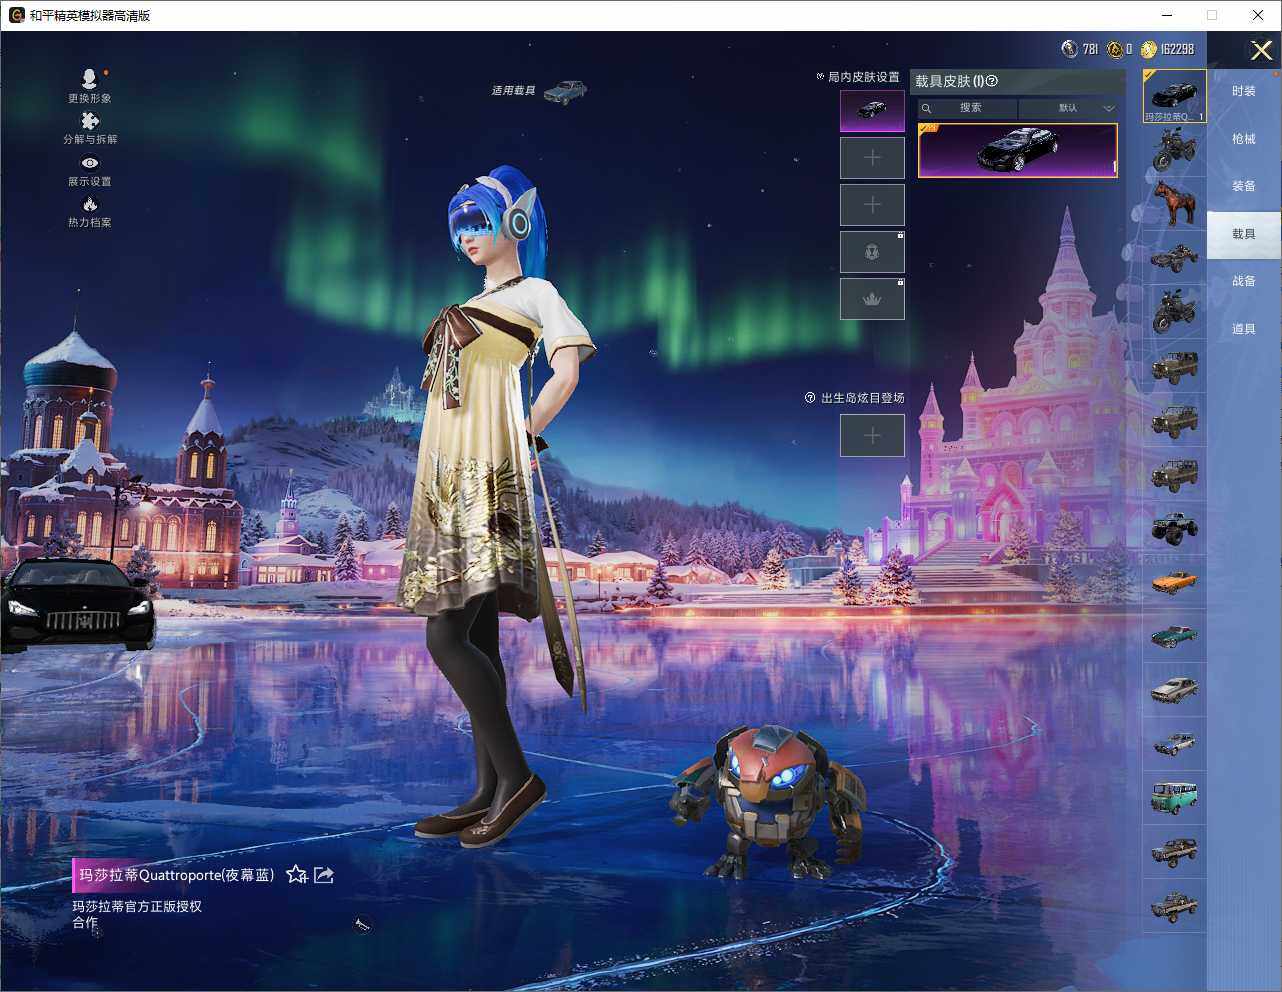Select the large Maserati skin card

click(1017, 151)
